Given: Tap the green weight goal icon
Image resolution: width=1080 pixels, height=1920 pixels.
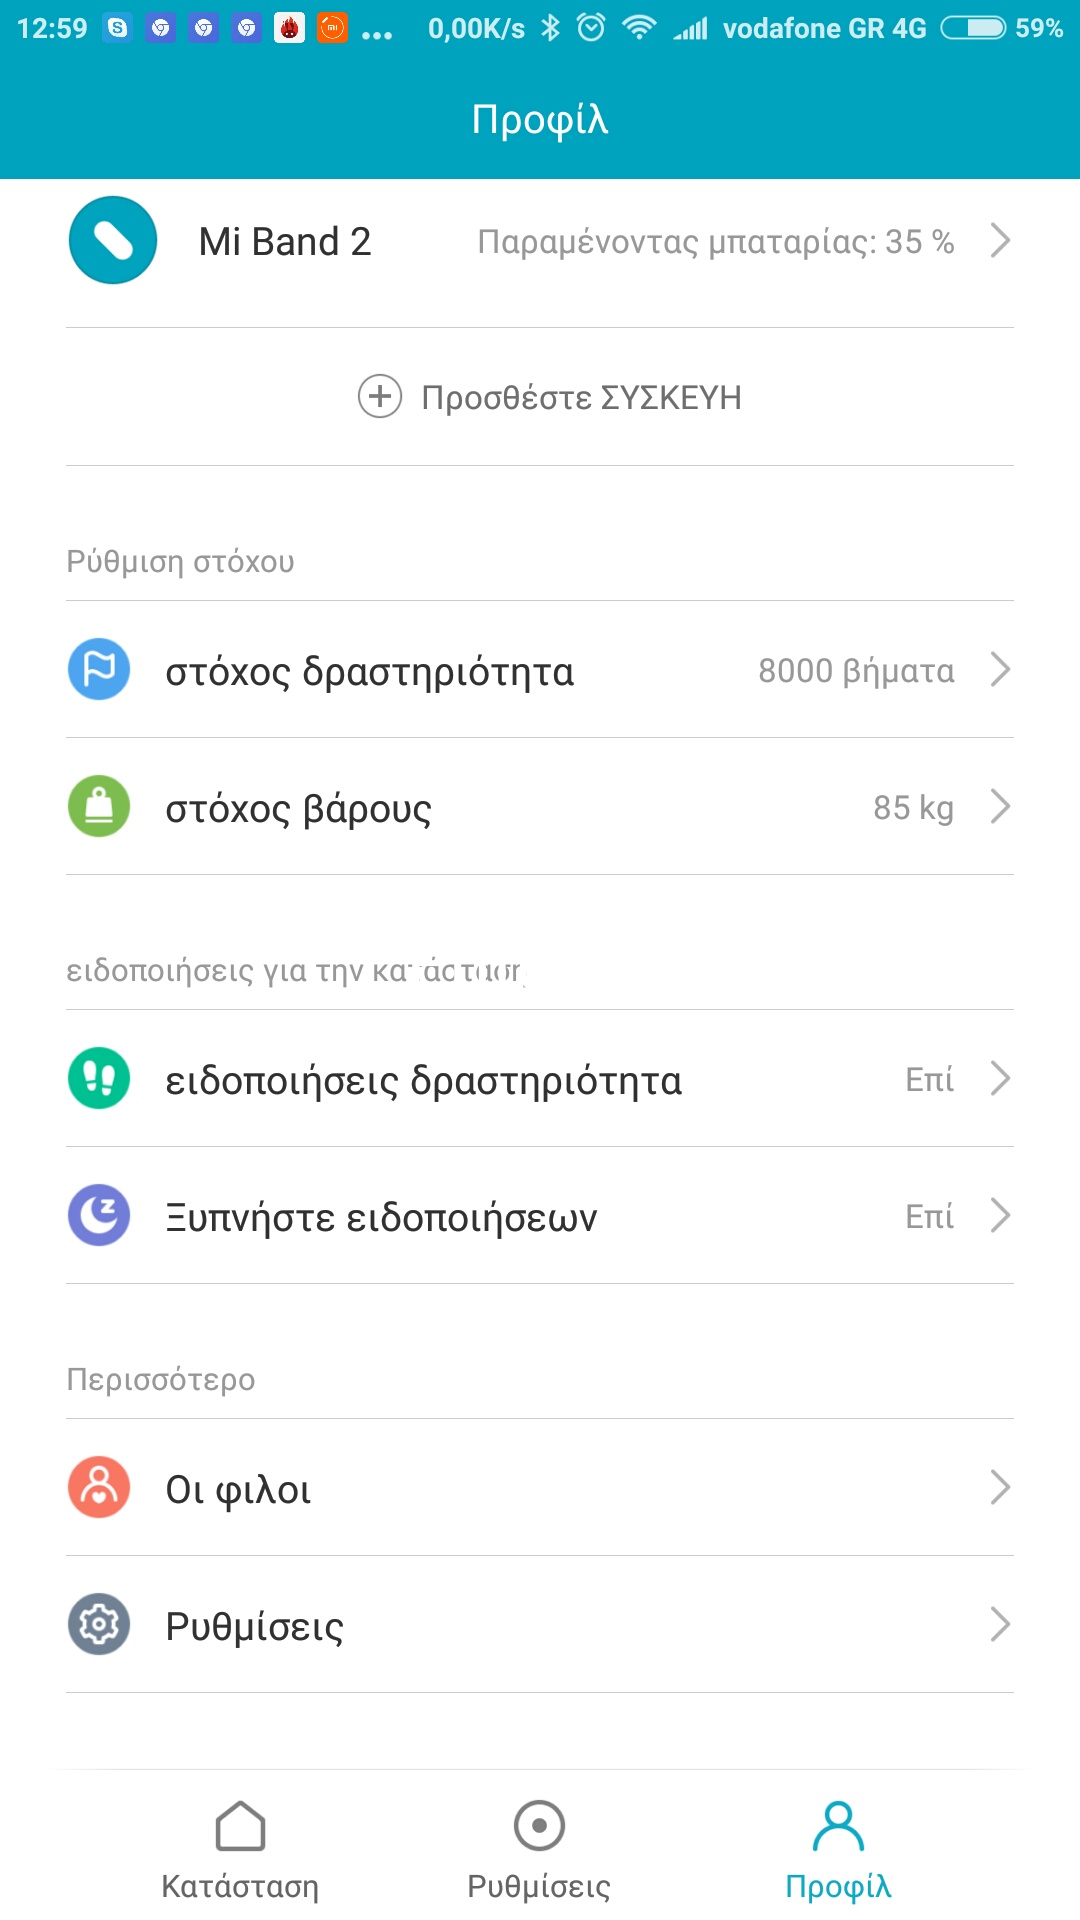Looking at the screenshot, I should click(99, 806).
